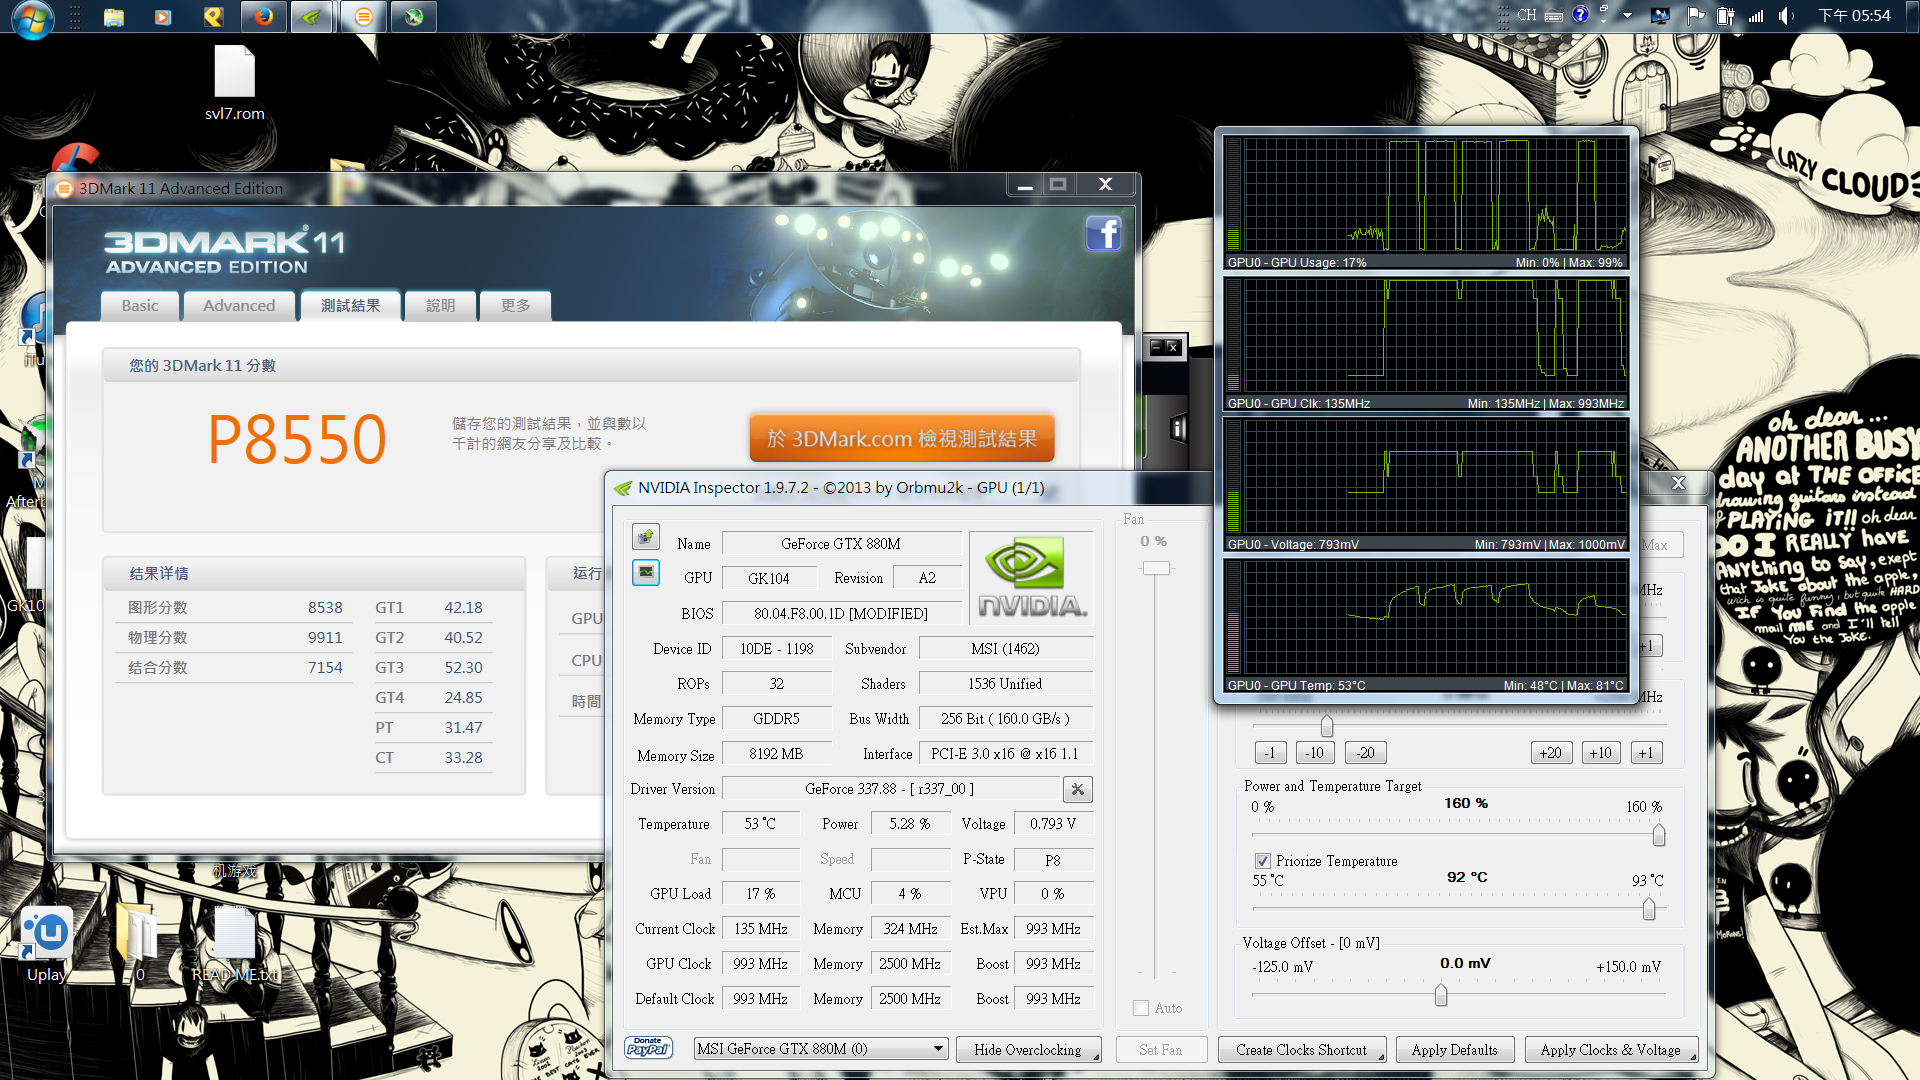The image size is (1920, 1080).
Task: Select the 測試結果 tab
Action: pos(350,306)
